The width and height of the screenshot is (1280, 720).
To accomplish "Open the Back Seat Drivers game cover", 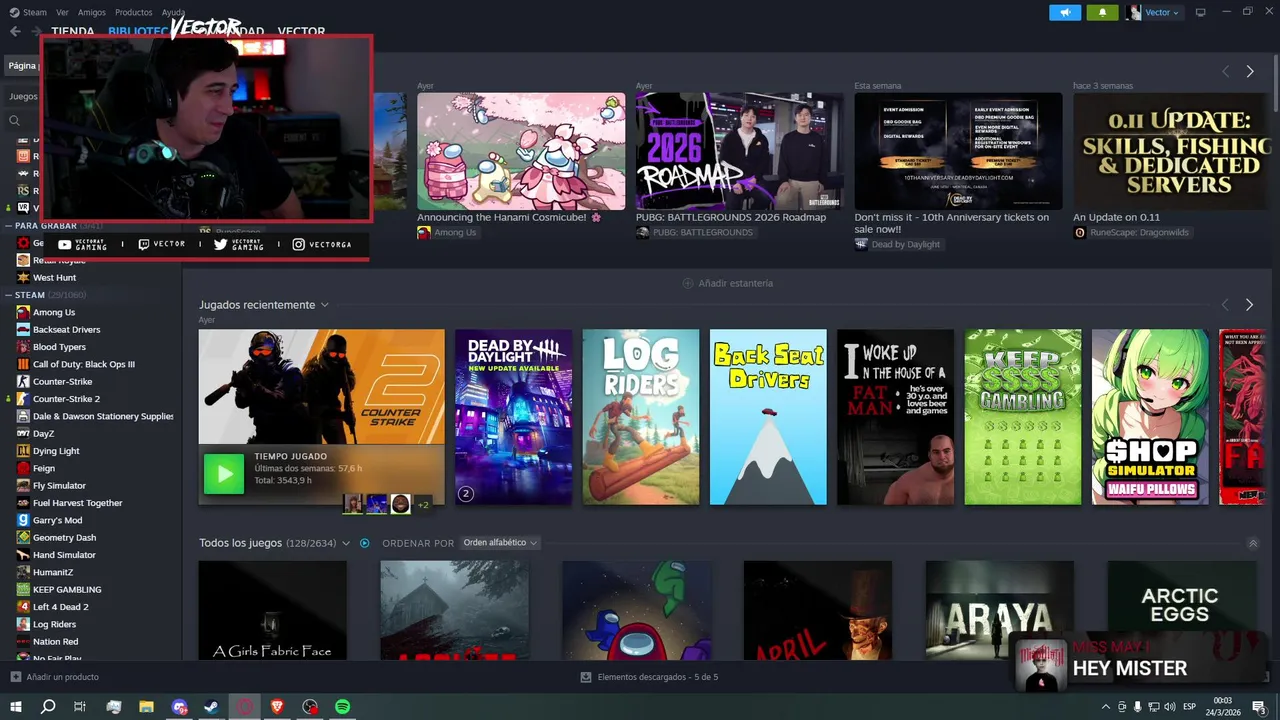I will pos(768,417).
